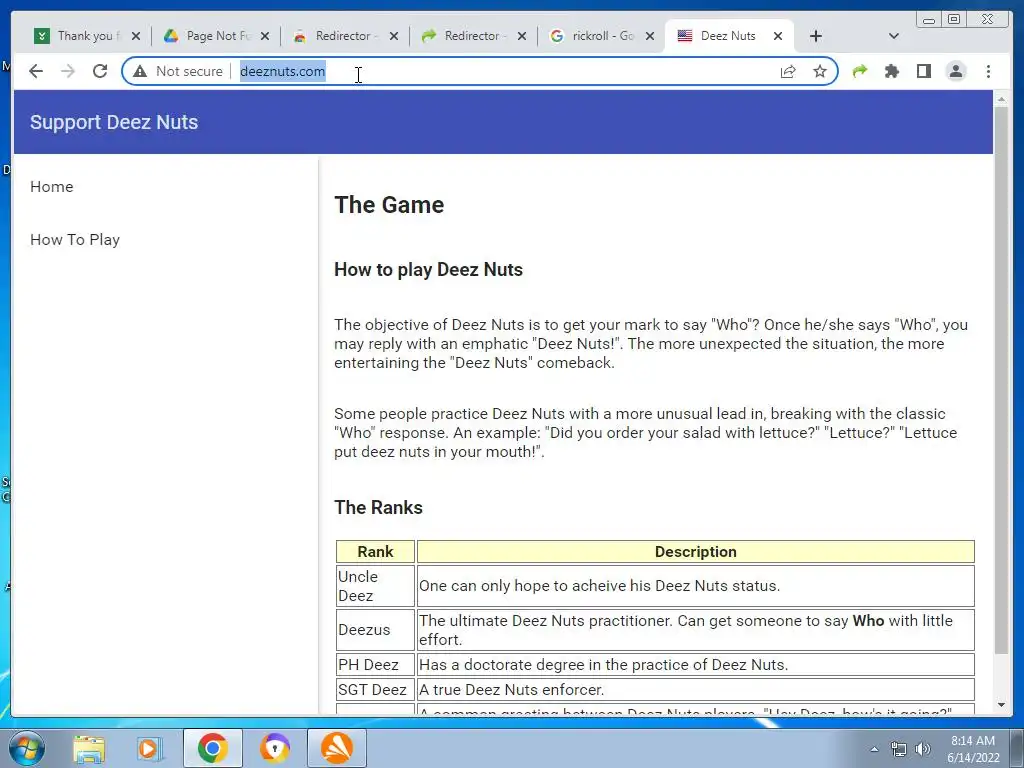Select the SGT Deez rank cell
1024x768 pixels.
point(376,690)
